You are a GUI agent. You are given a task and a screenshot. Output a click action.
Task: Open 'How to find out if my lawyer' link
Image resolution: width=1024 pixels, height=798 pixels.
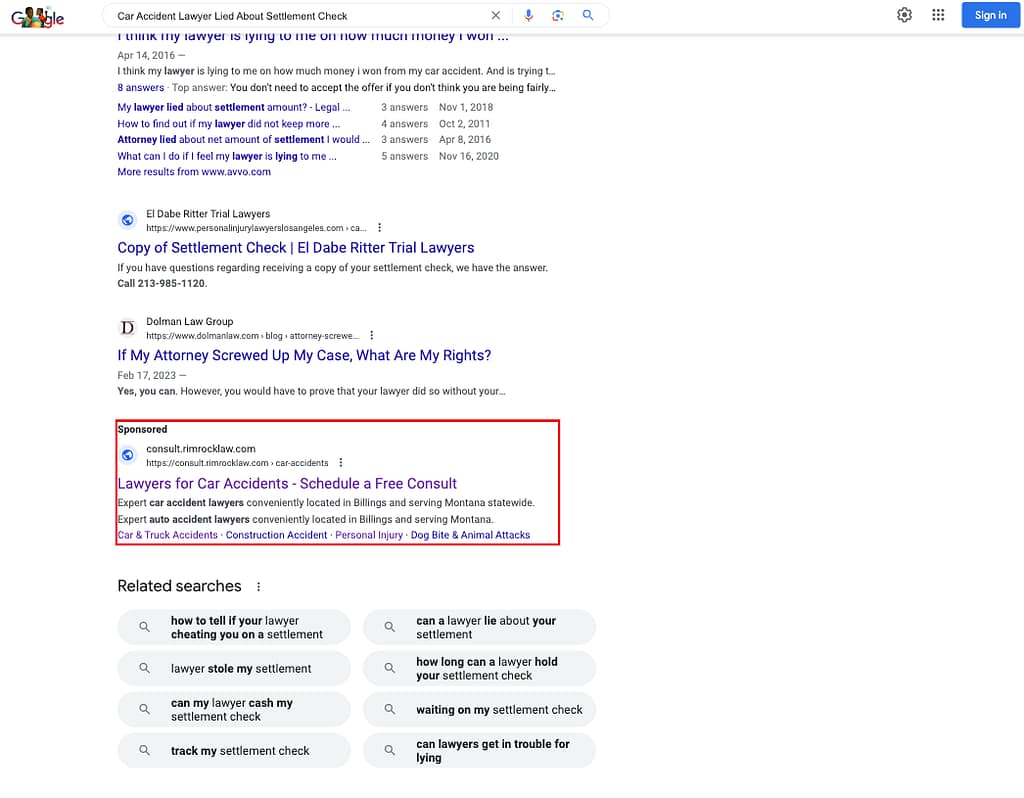coord(229,123)
